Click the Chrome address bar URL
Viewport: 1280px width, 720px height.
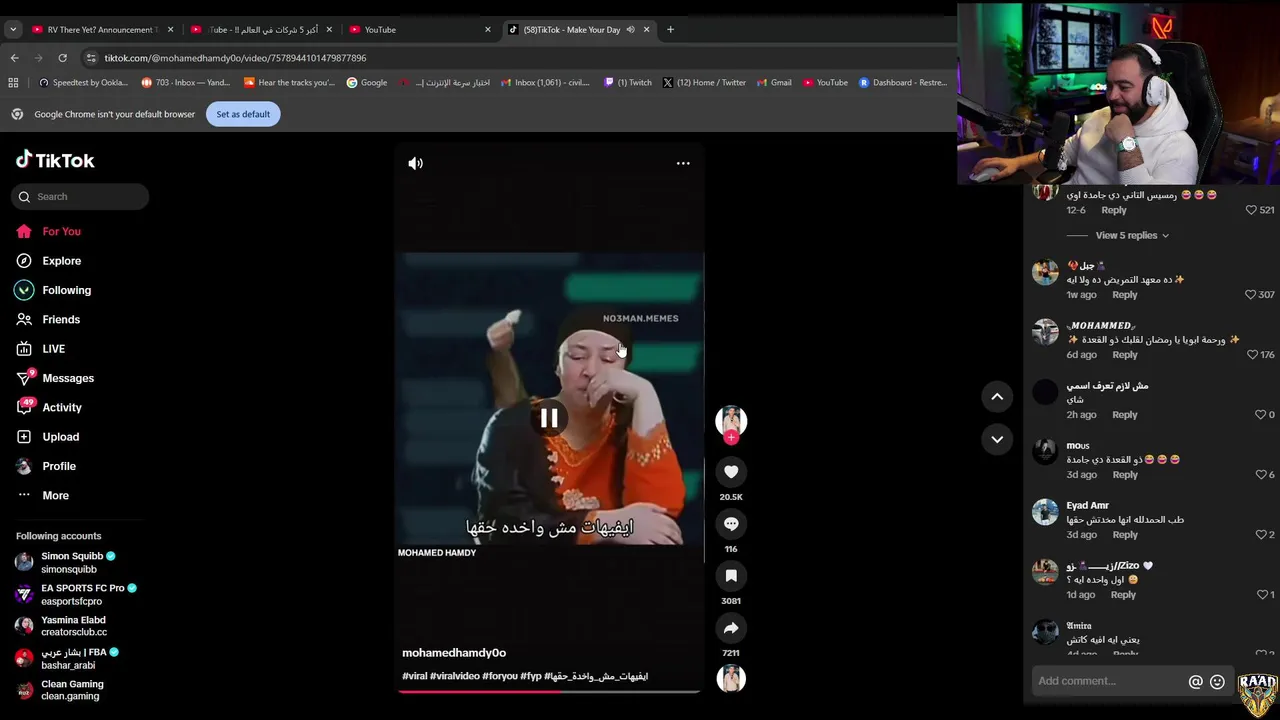pyautogui.click(x=235, y=58)
